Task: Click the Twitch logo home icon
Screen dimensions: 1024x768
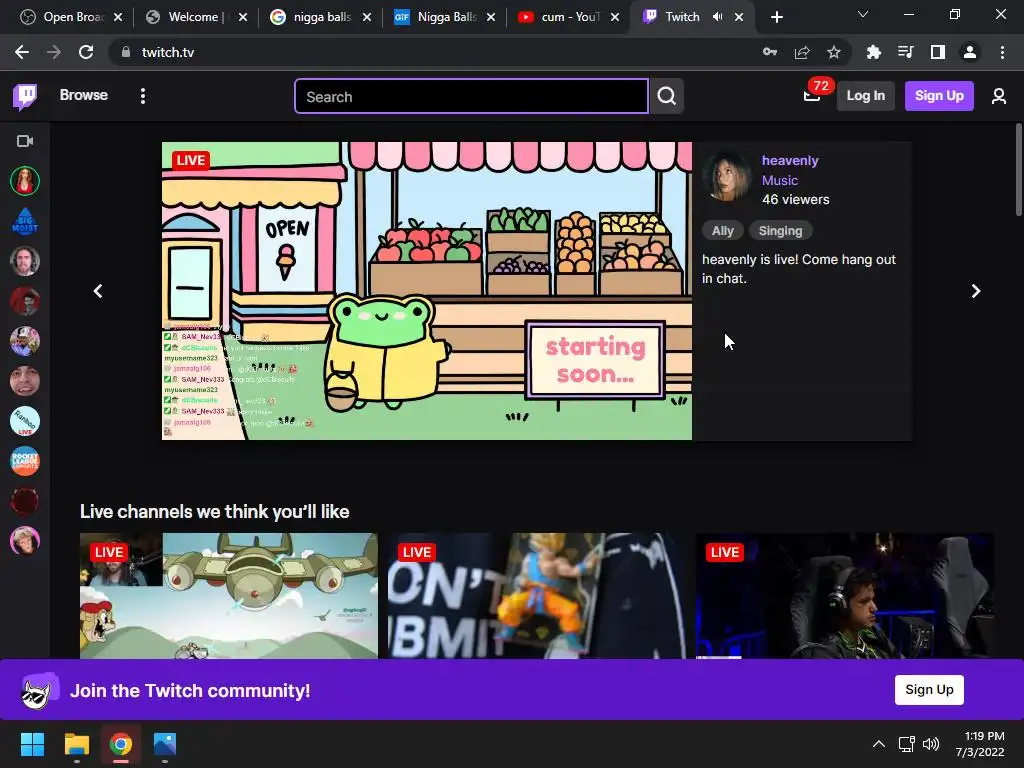Action: [25, 97]
